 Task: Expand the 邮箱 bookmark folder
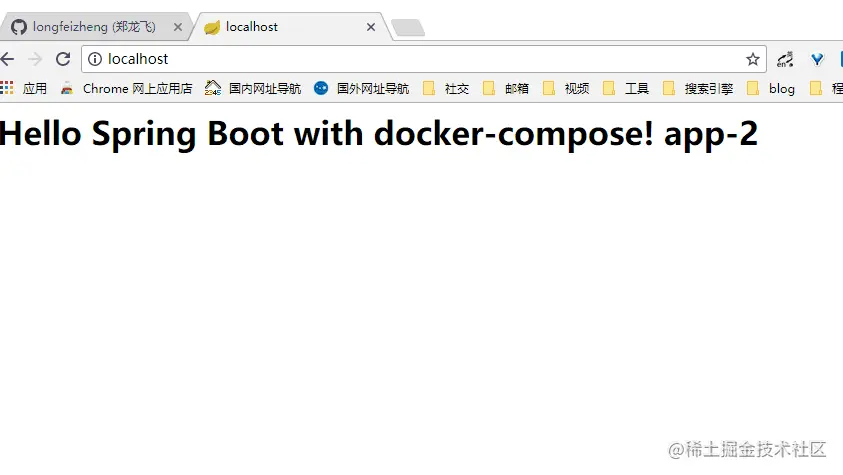click(506, 88)
